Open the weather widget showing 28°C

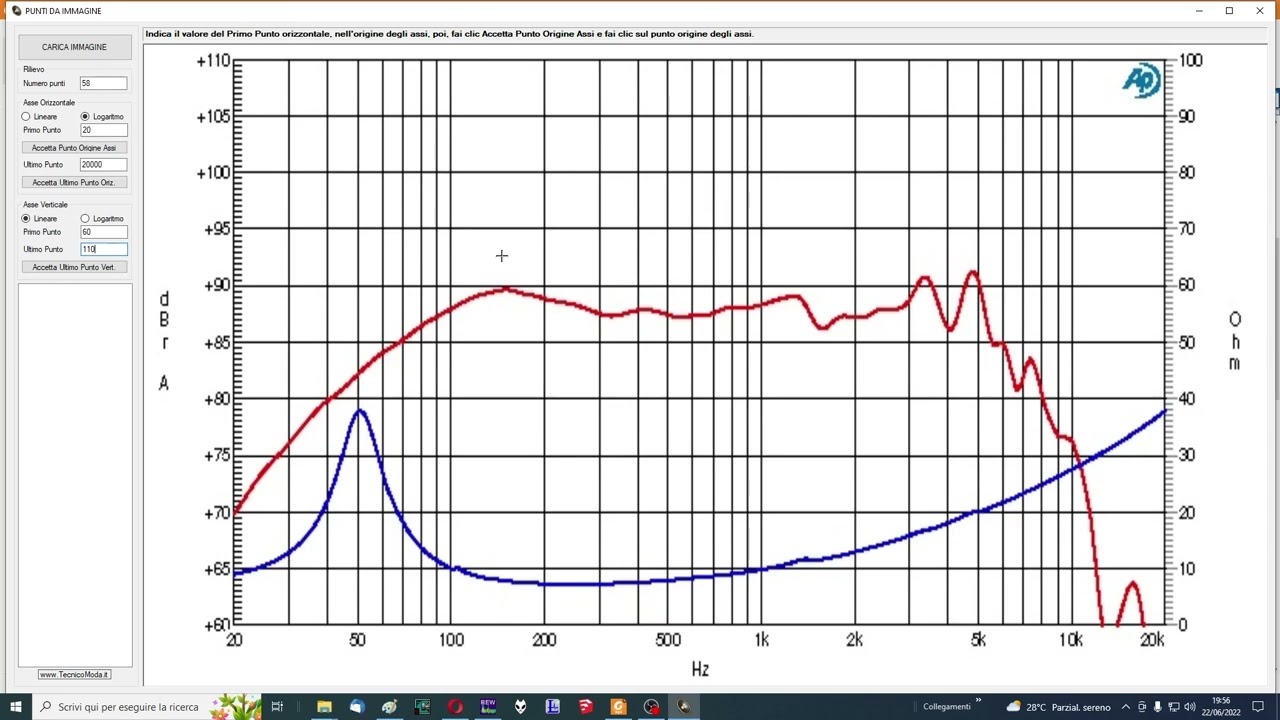pyautogui.click(x=1059, y=707)
